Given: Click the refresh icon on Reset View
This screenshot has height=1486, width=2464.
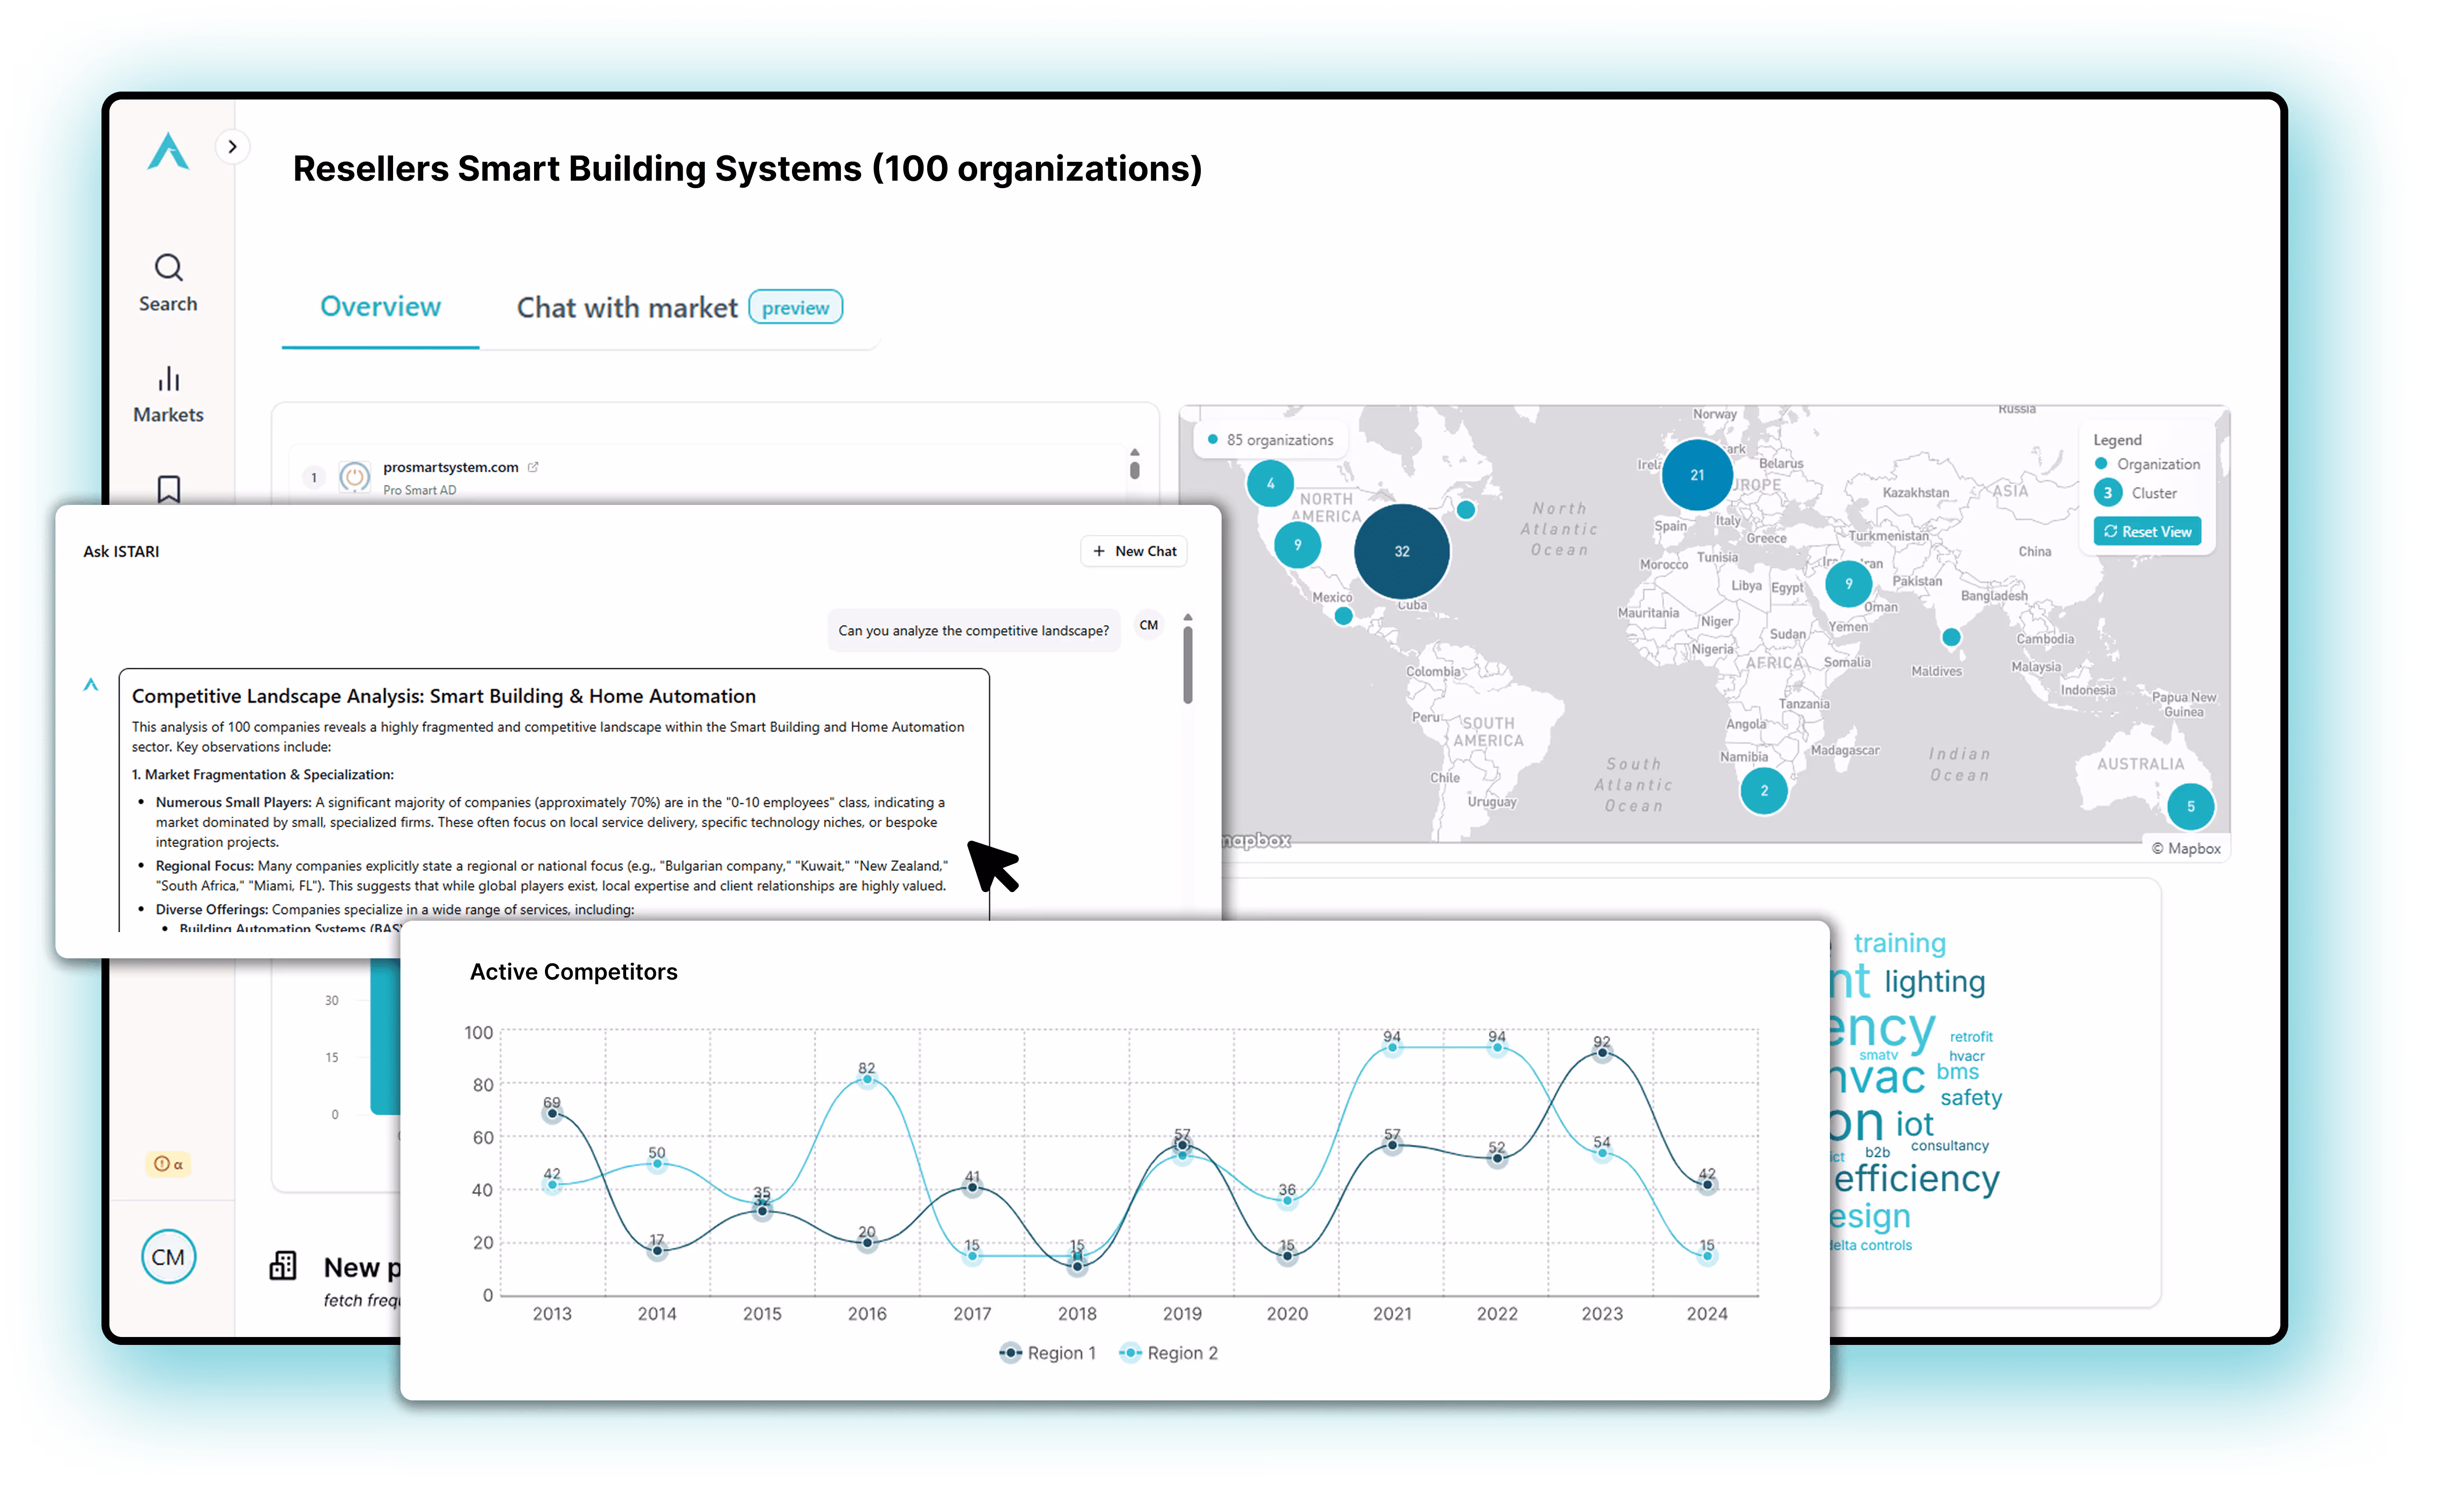Looking at the screenshot, I should (x=2111, y=531).
